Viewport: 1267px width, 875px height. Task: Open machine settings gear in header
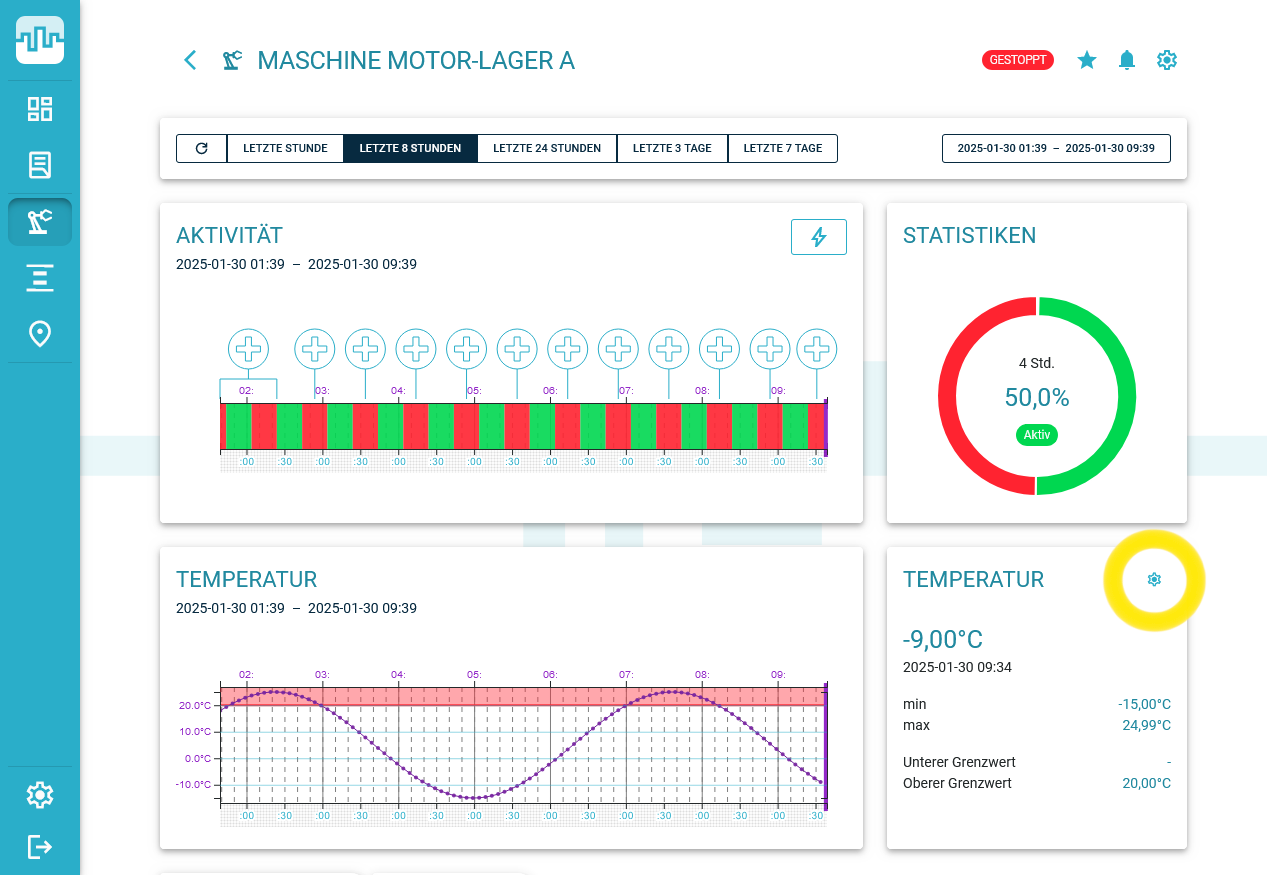click(1167, 60)
